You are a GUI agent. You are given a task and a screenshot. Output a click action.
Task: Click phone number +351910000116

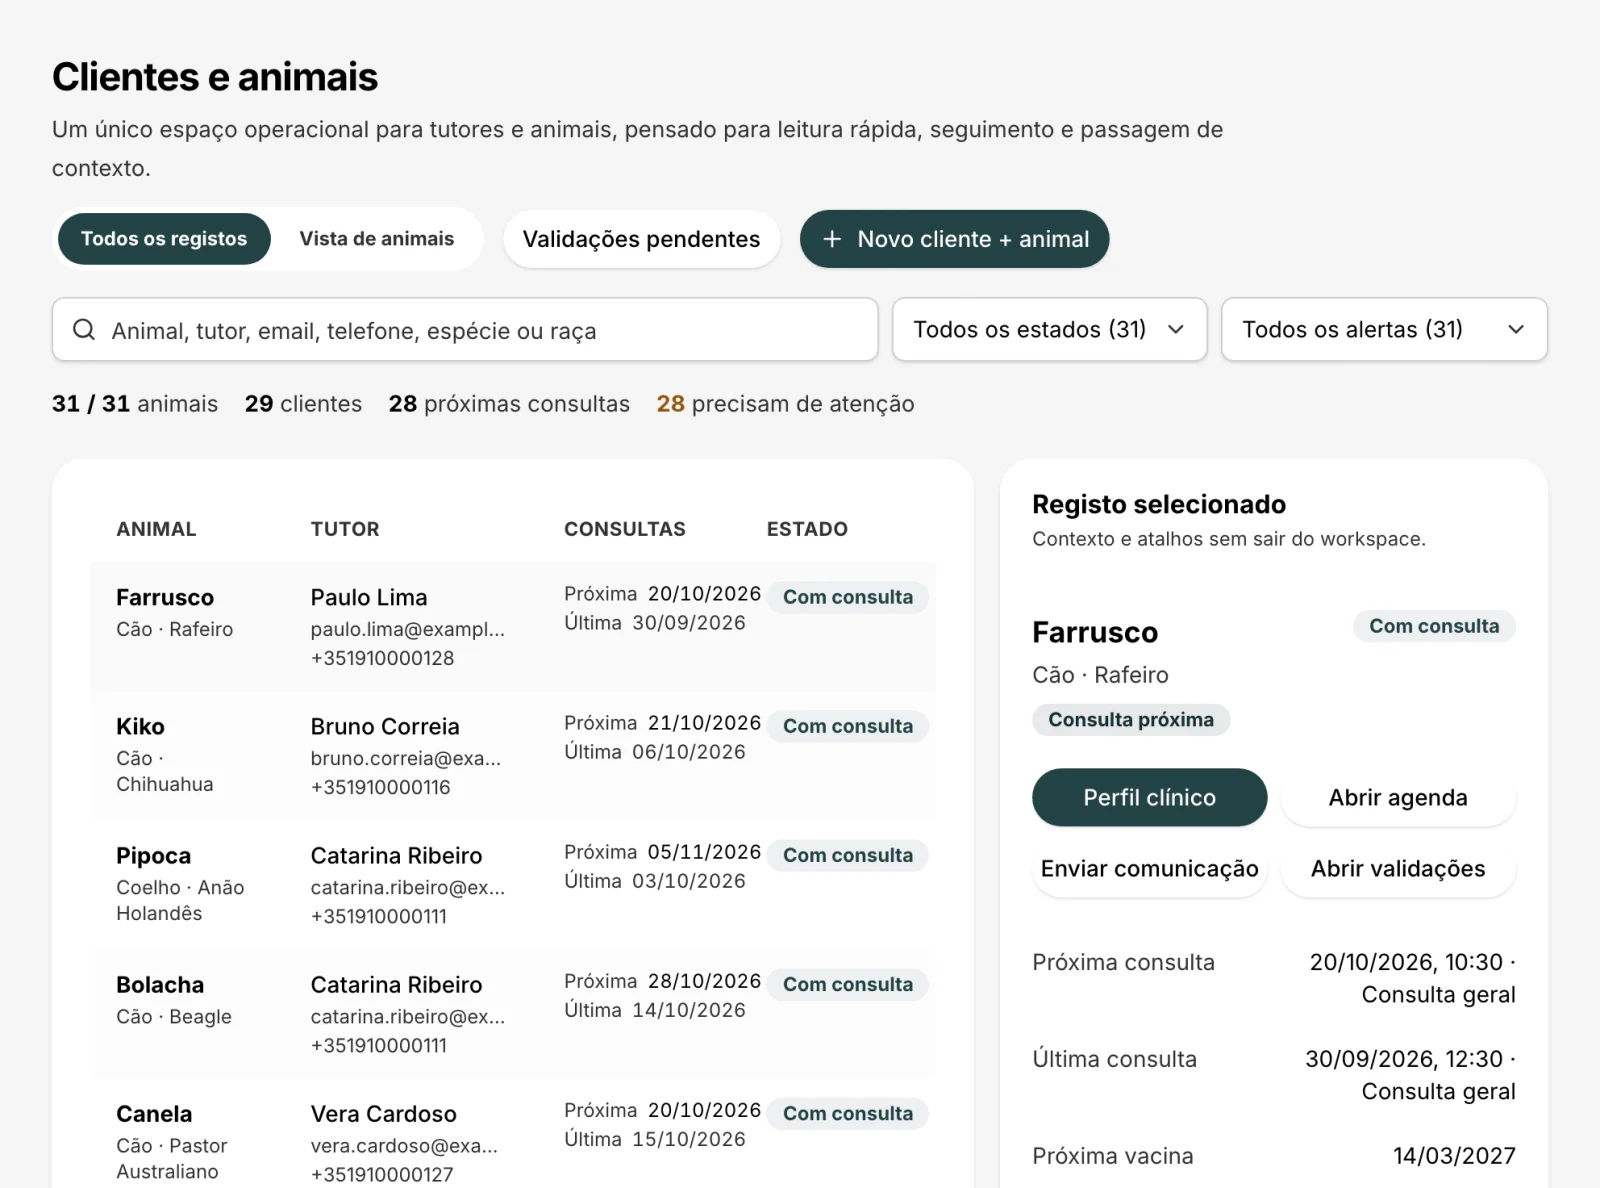(x=380, y=787)
